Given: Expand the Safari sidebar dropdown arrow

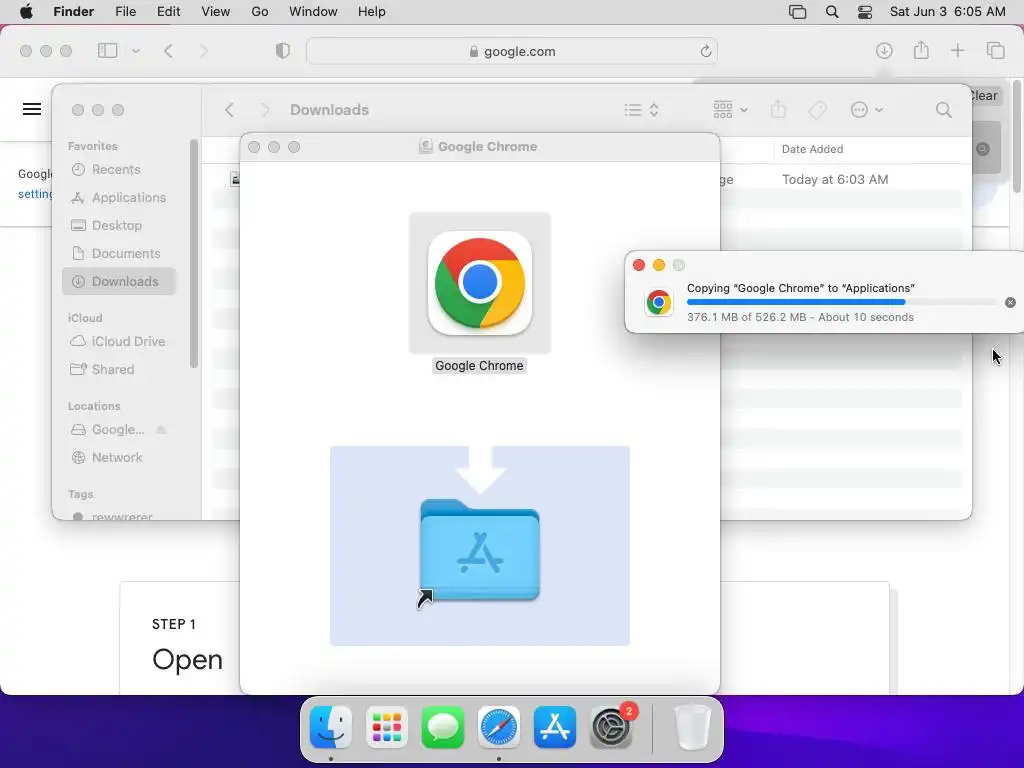Looking at the screenshot, I should pos(136,51).
